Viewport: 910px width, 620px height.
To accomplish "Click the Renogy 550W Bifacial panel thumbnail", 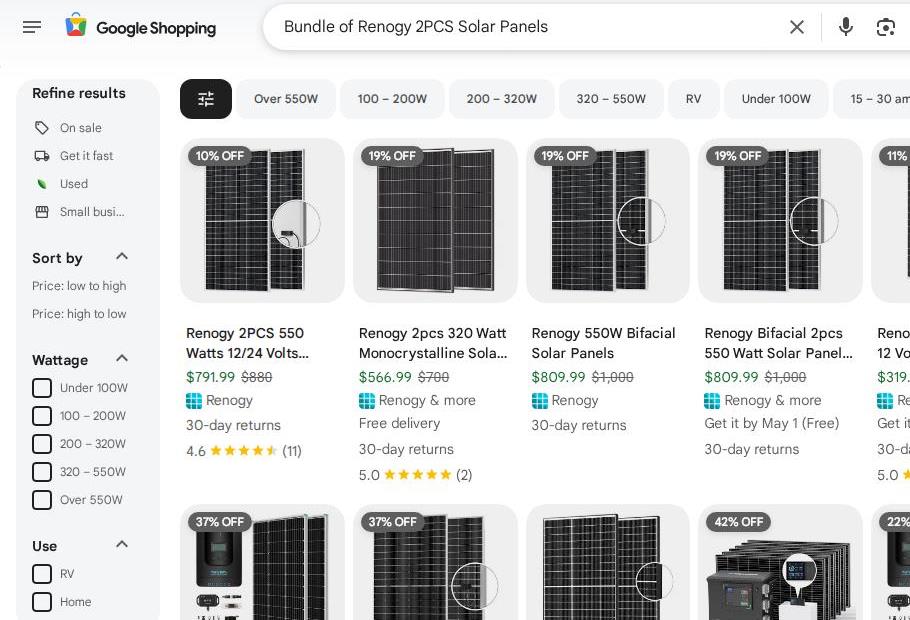I will 608,221.
